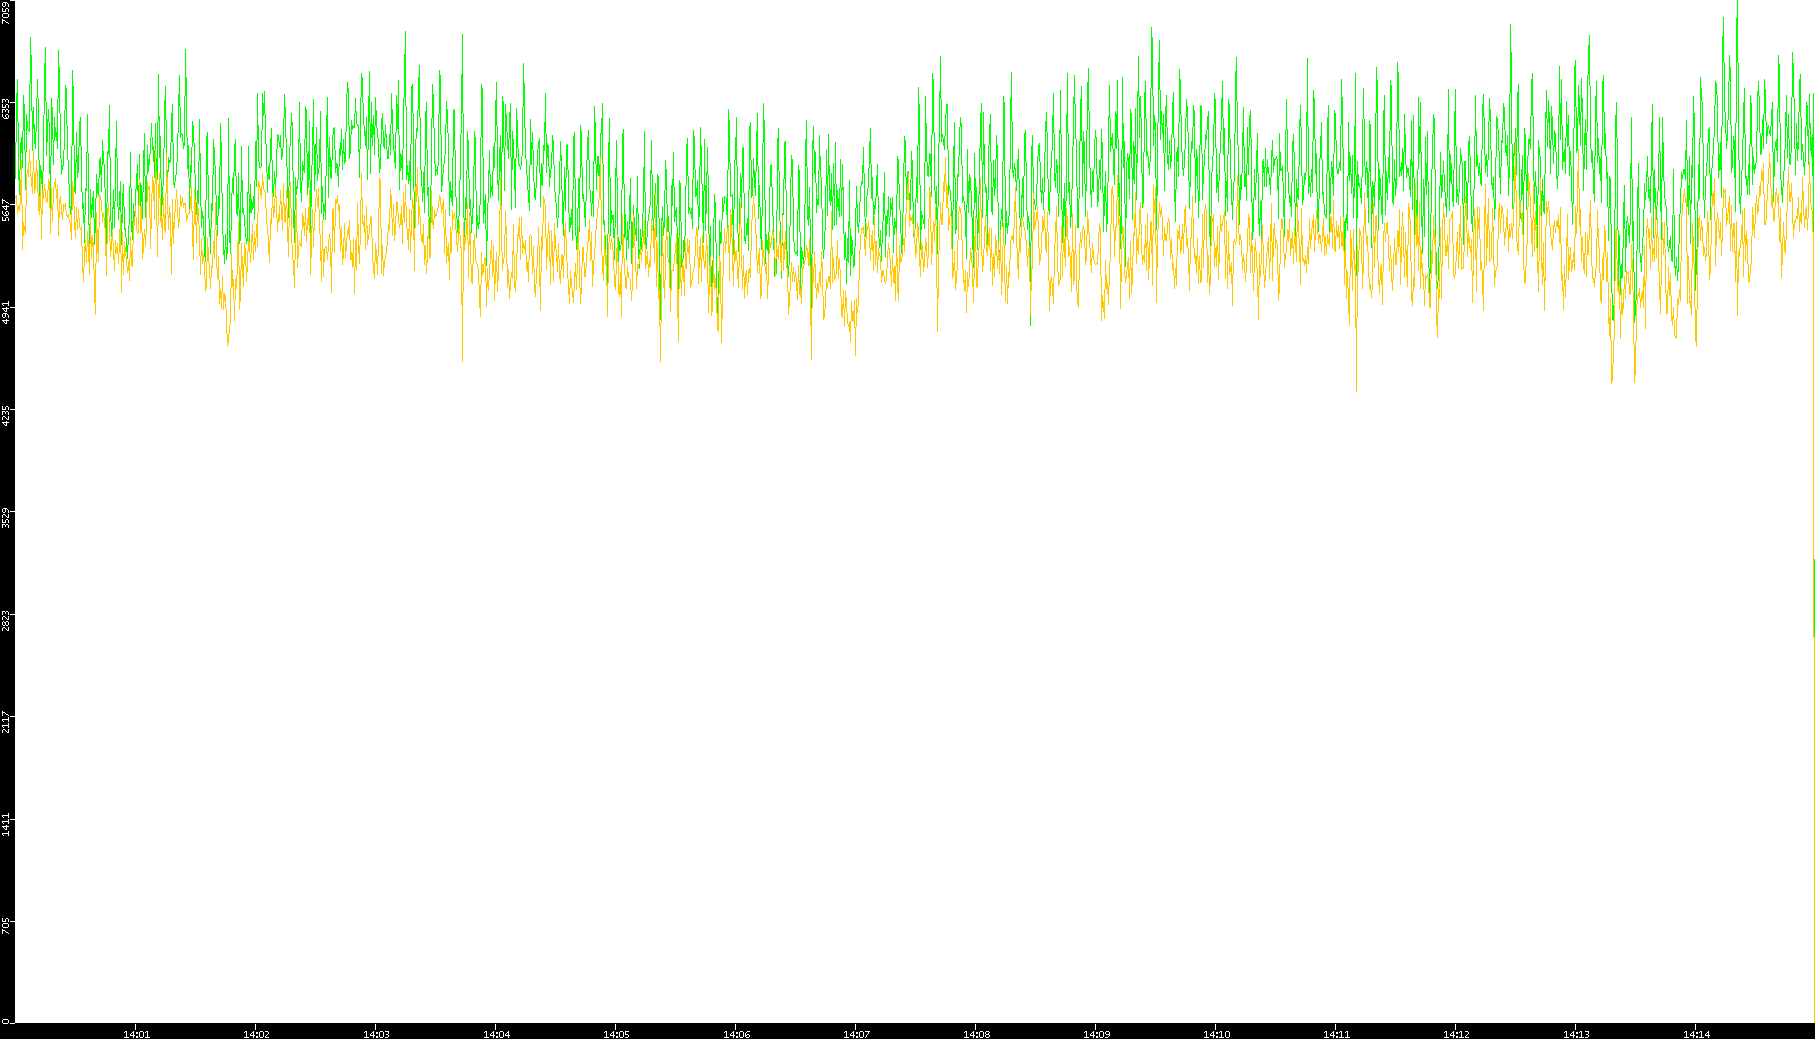Select the 6353 value axis label

click(x=6, y=108)
